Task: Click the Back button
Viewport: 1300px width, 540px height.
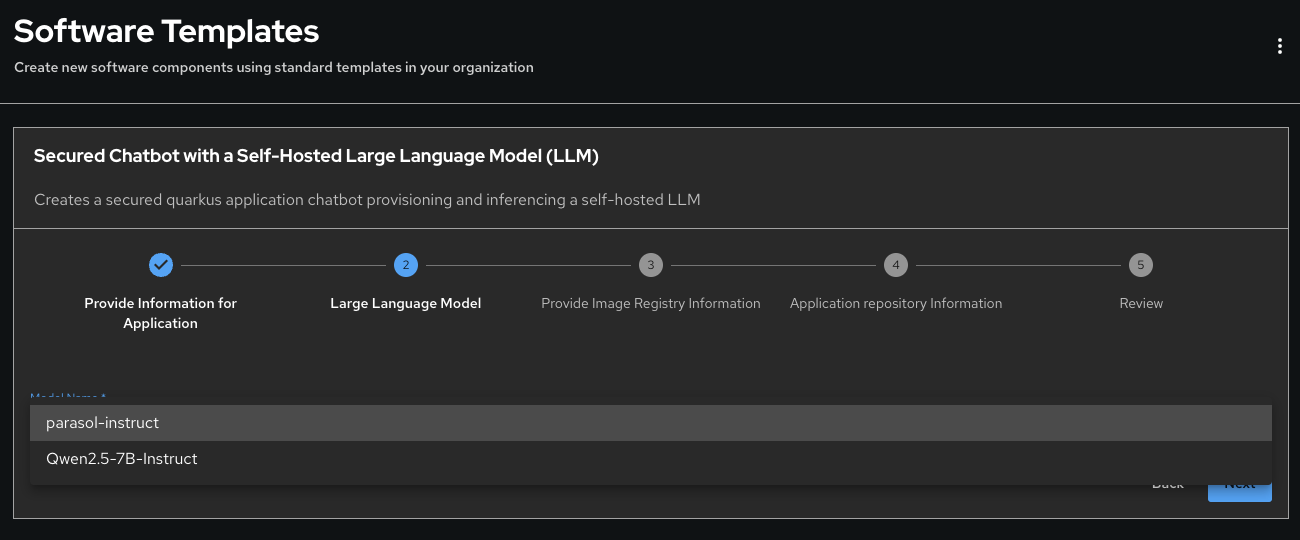Action: tap(1168, 485)
